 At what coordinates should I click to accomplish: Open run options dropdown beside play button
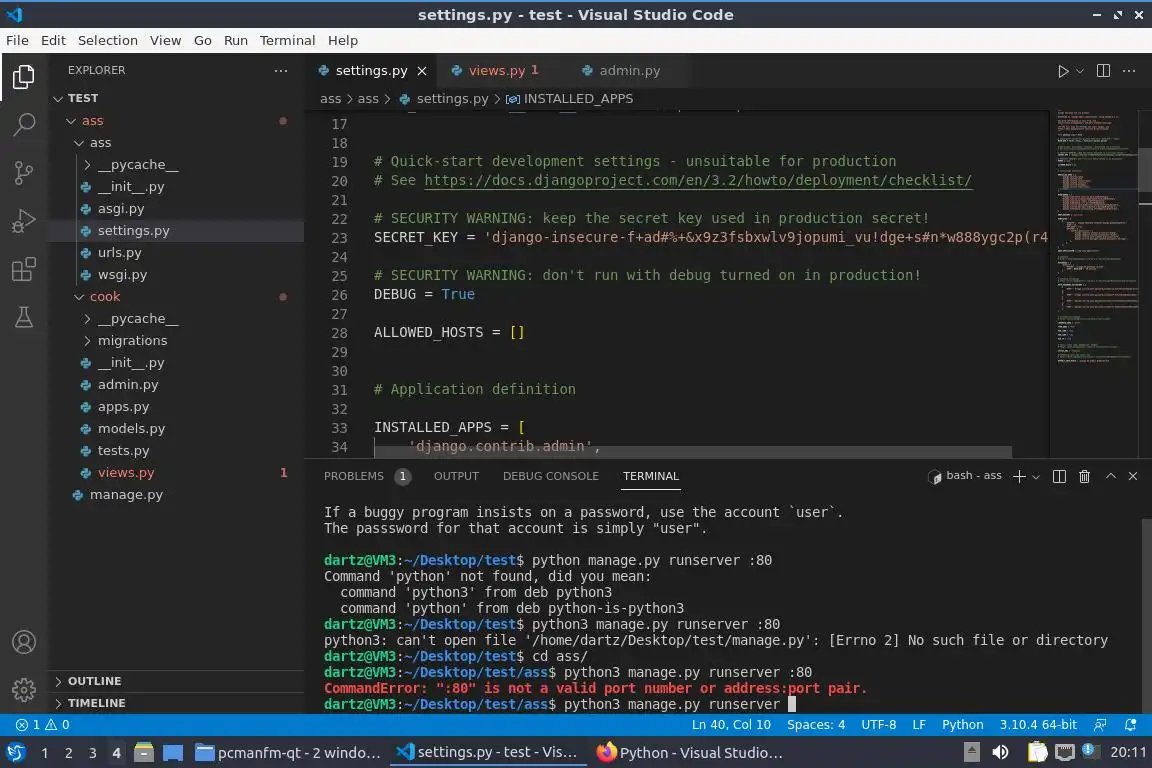coord(1079,71)
